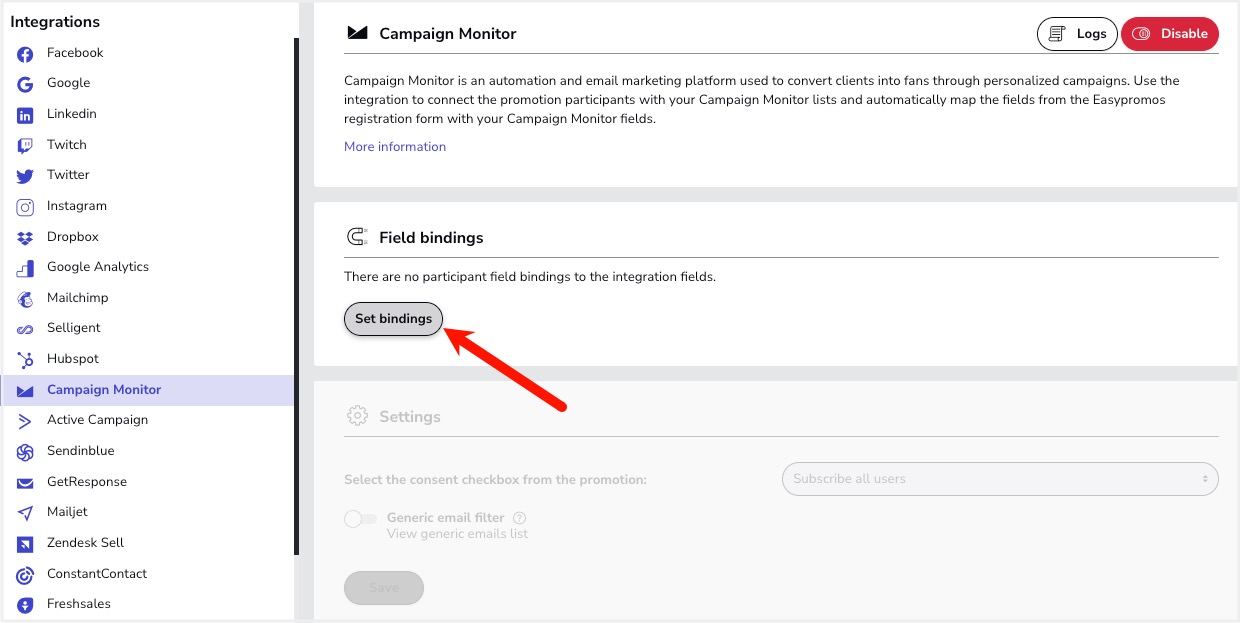Select the Campaign Monitor menu item
The image size is (1240, 623).
coord(148,390)
